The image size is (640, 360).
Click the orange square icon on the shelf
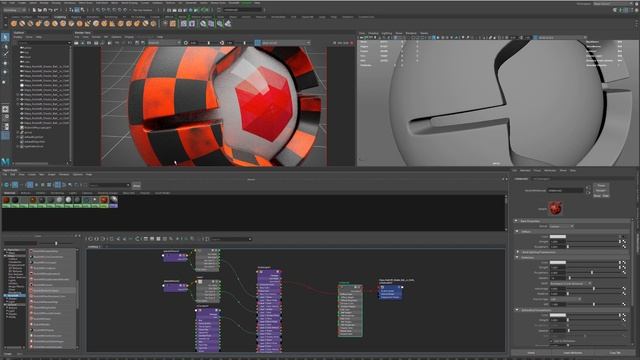coord(173,24)
